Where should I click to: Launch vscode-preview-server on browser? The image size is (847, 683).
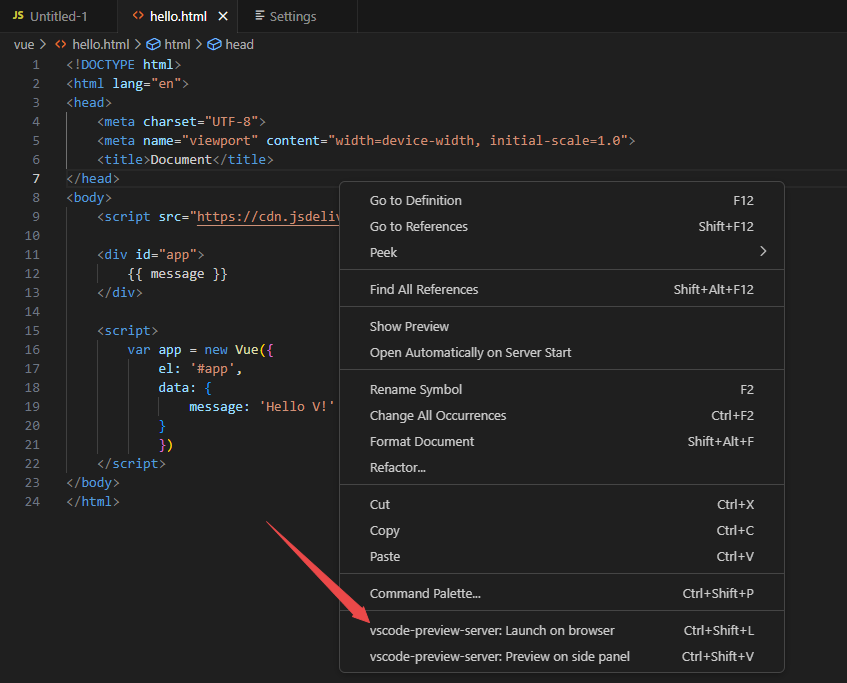point(492,630)
